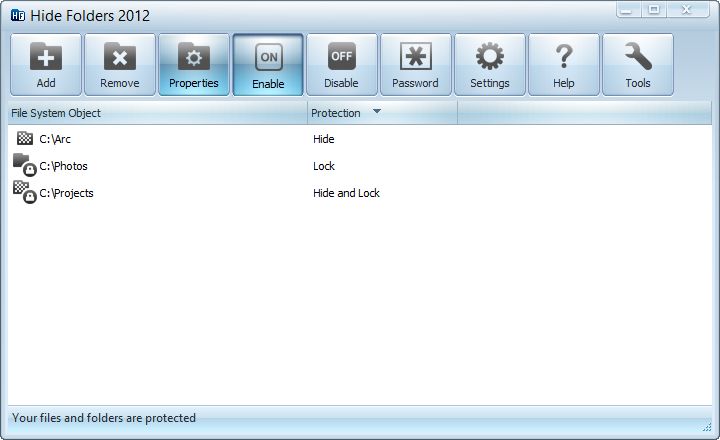This screenshot has width=720, height=440.
Task: Click the 'Hide' protection value for C:\Arc
Action: [324, 139]
